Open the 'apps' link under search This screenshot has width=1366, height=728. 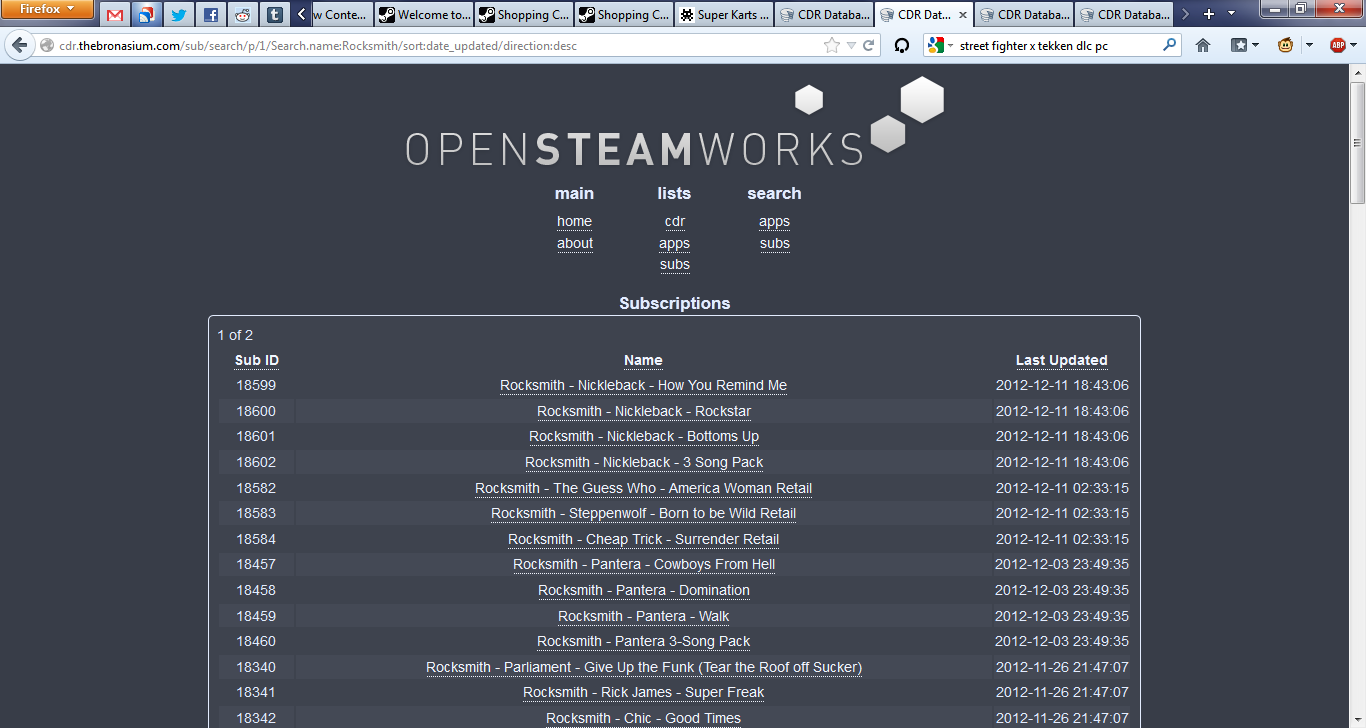click(774, 222)
